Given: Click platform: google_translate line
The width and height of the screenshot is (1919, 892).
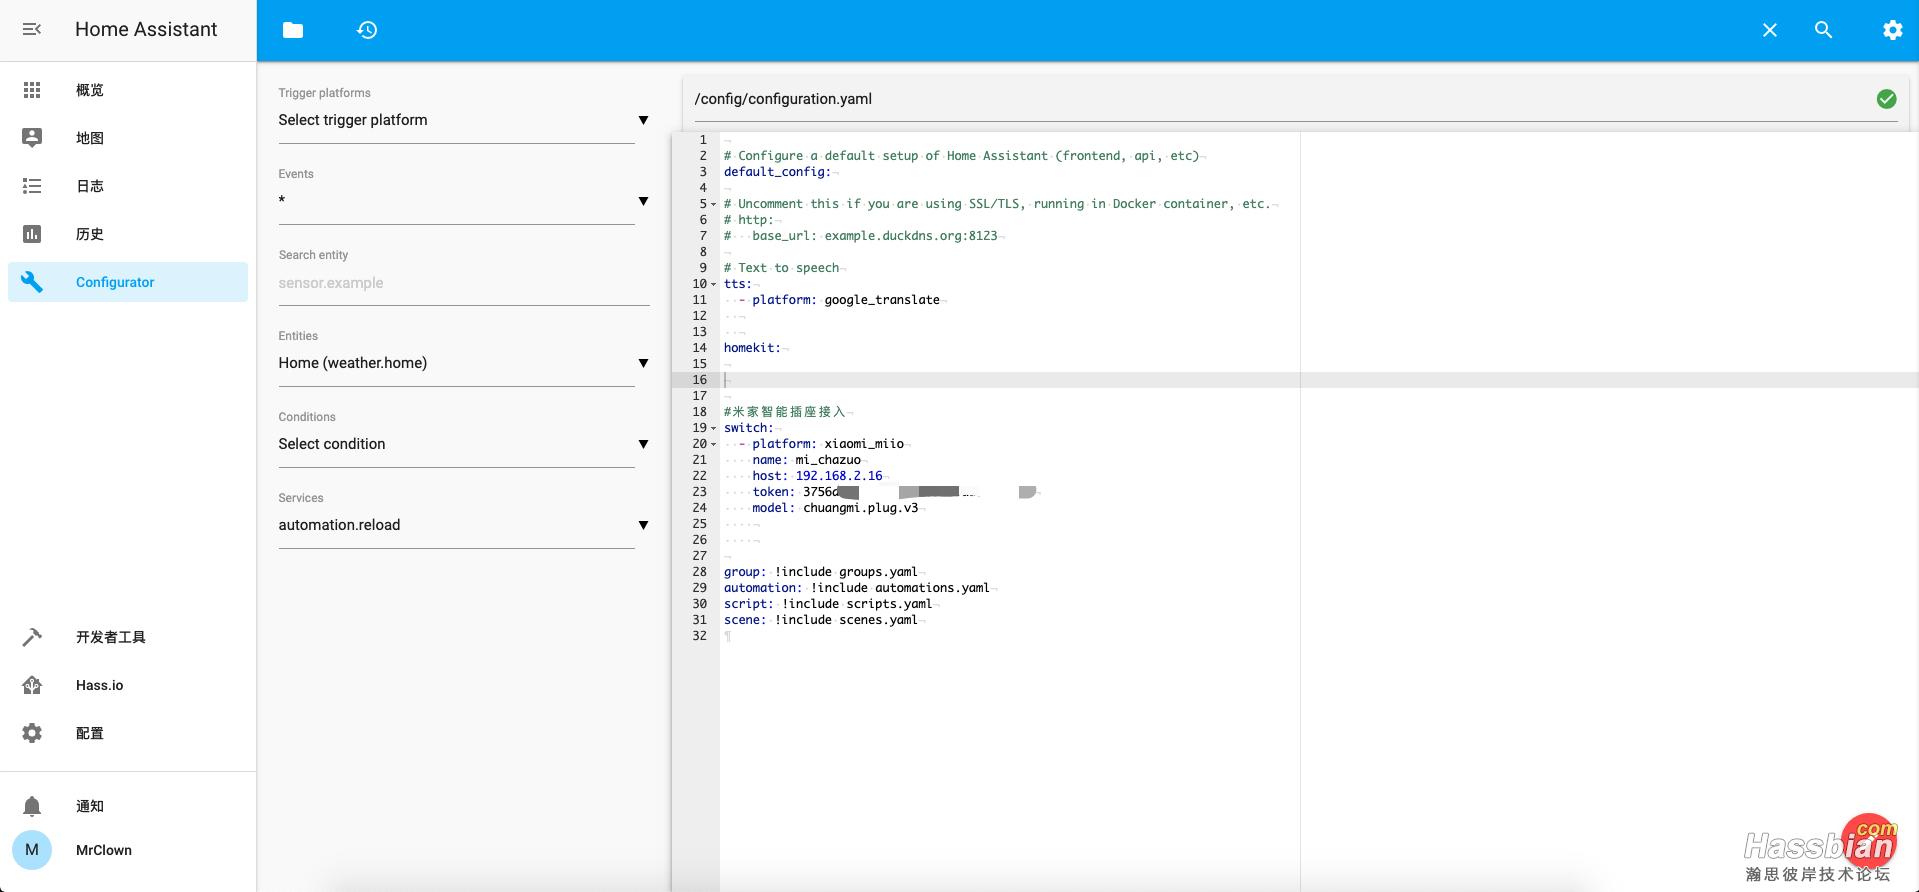Looking at the screenshot, I should pyautogui.click(x=846, y=300).
